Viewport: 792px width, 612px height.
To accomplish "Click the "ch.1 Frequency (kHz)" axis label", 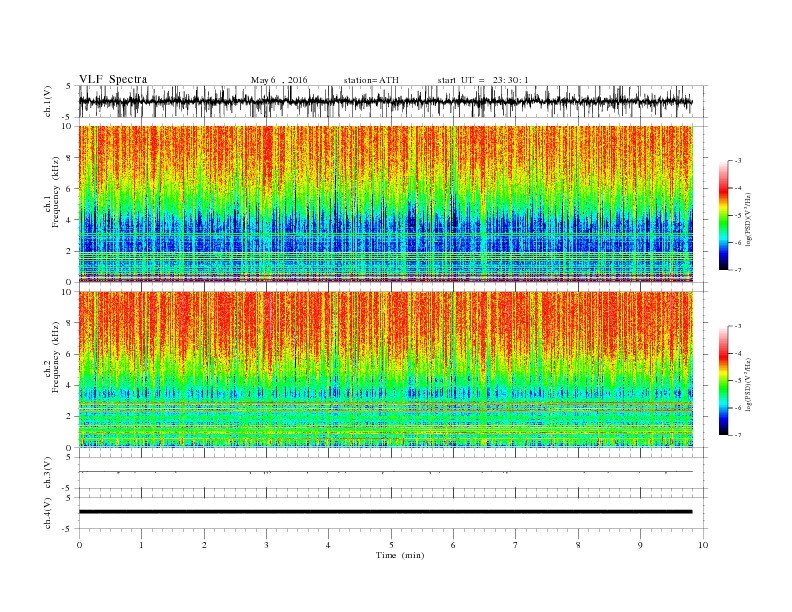I will pos(52,192).
